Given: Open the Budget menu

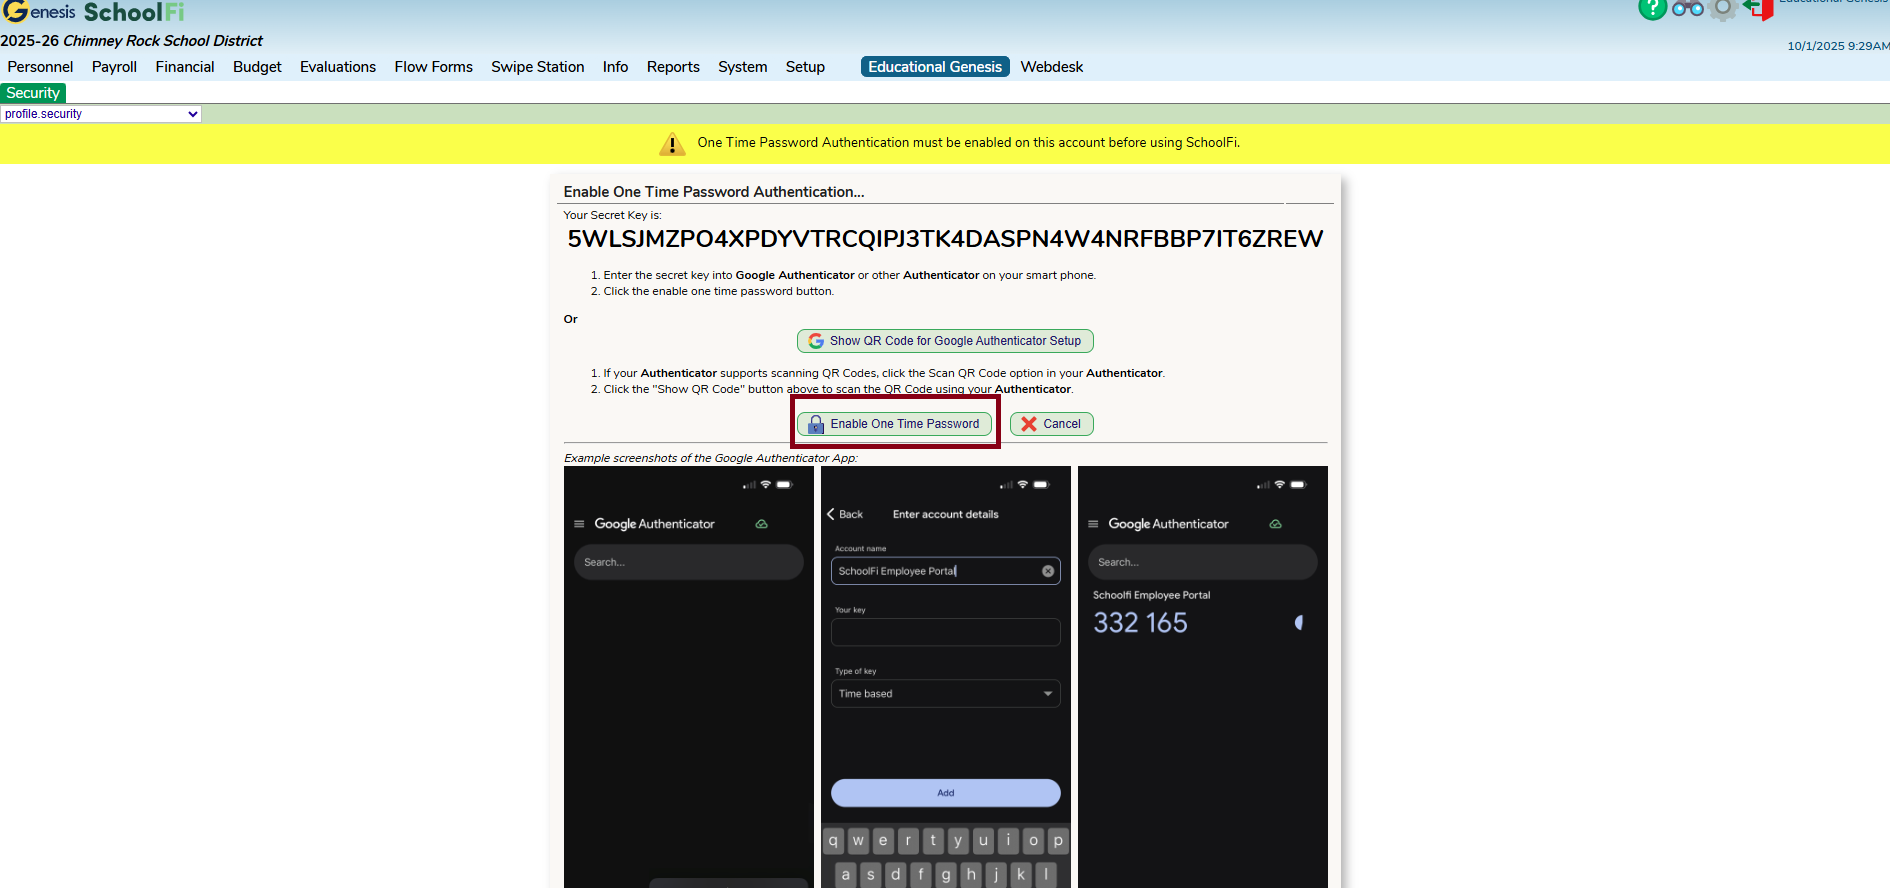Looking at the screenshot, I should (257, 67).
